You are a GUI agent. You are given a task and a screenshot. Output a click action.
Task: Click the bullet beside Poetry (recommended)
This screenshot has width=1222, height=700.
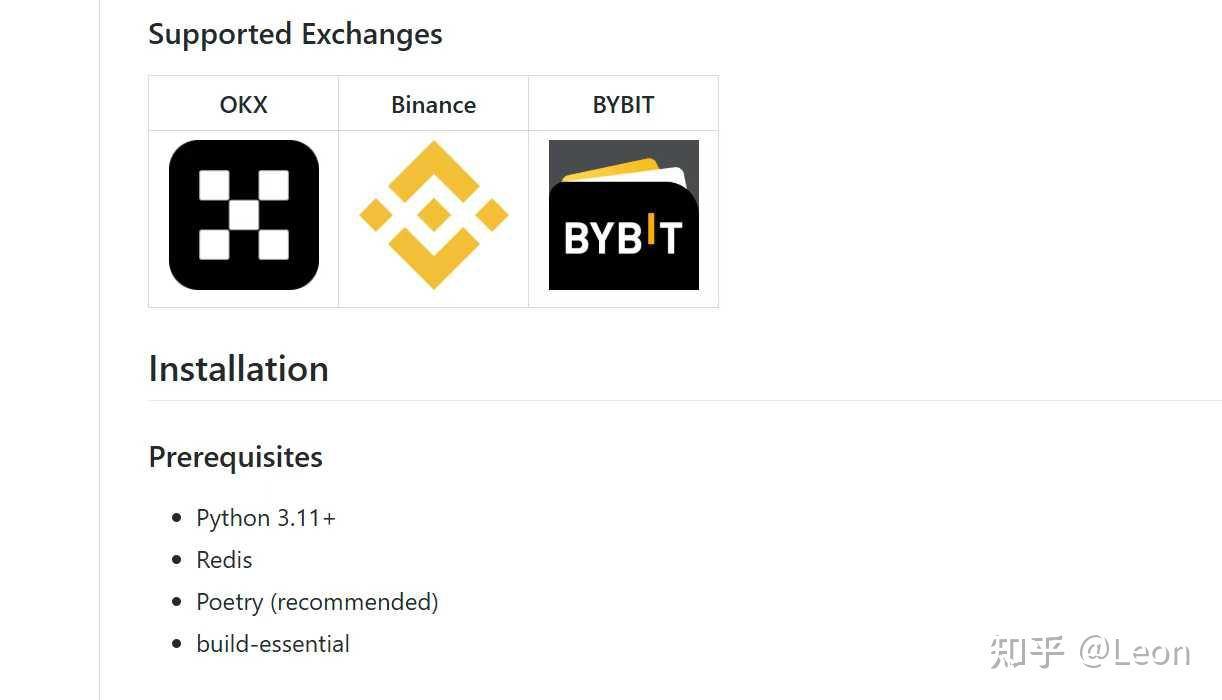pyautogui.click(x=177, y=602)
